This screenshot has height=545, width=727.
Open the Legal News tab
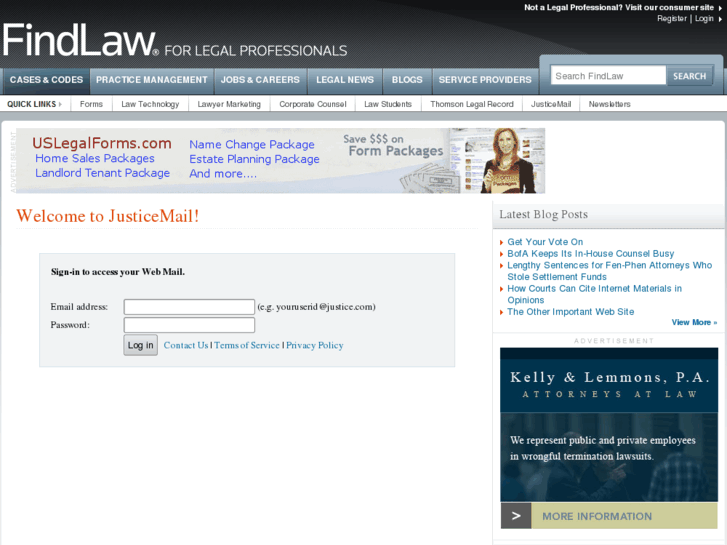(345, 80)
